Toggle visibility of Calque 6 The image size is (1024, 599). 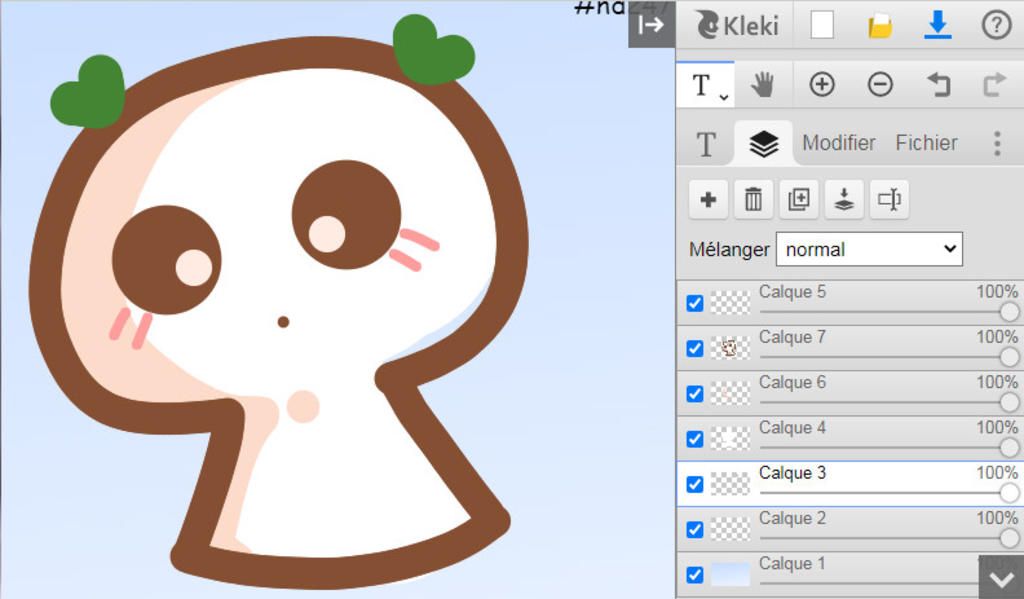pos(695,394)
